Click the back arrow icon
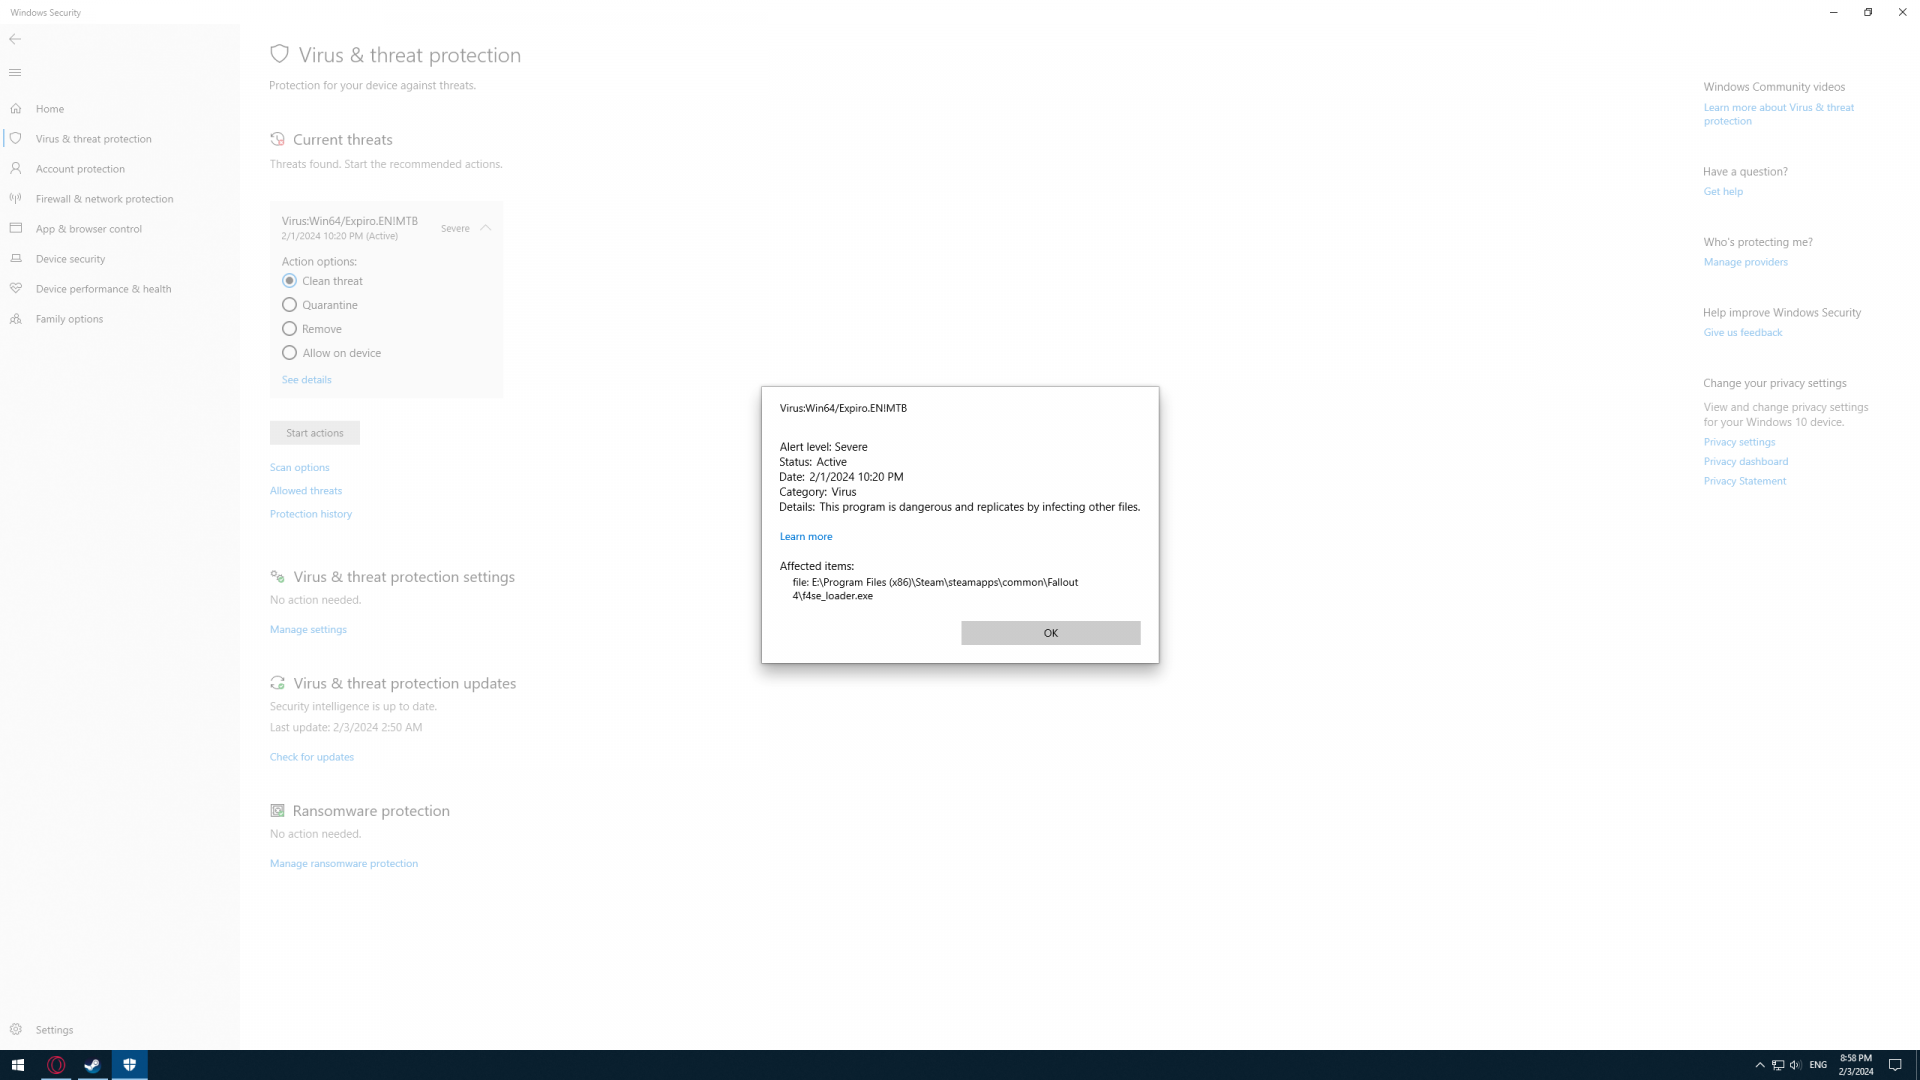 [15, 39]
